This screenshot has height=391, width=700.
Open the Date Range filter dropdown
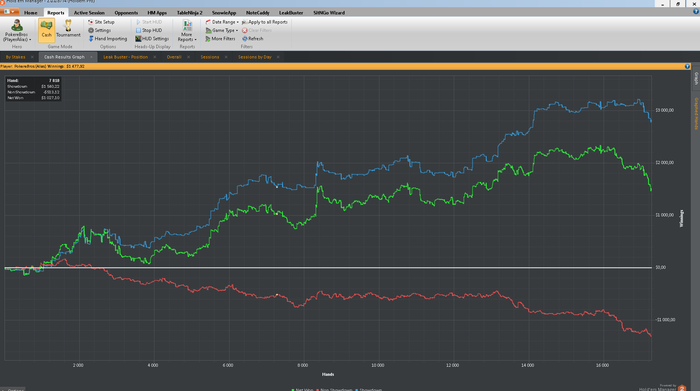point(222,22)
